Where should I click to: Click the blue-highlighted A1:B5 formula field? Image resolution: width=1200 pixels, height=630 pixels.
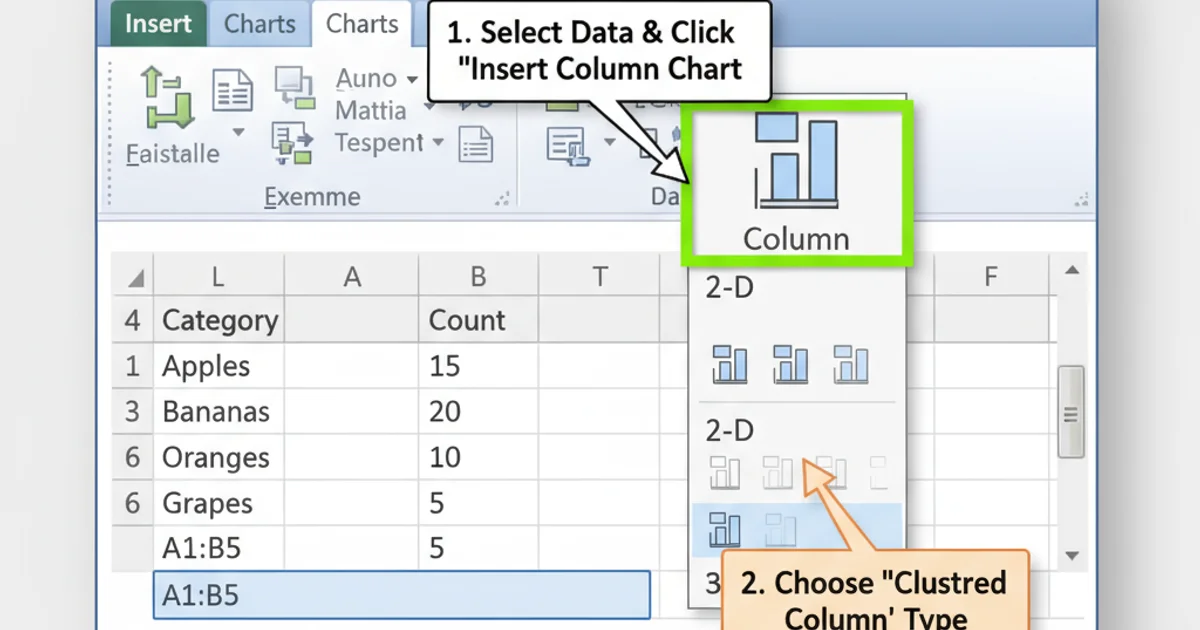400,594
